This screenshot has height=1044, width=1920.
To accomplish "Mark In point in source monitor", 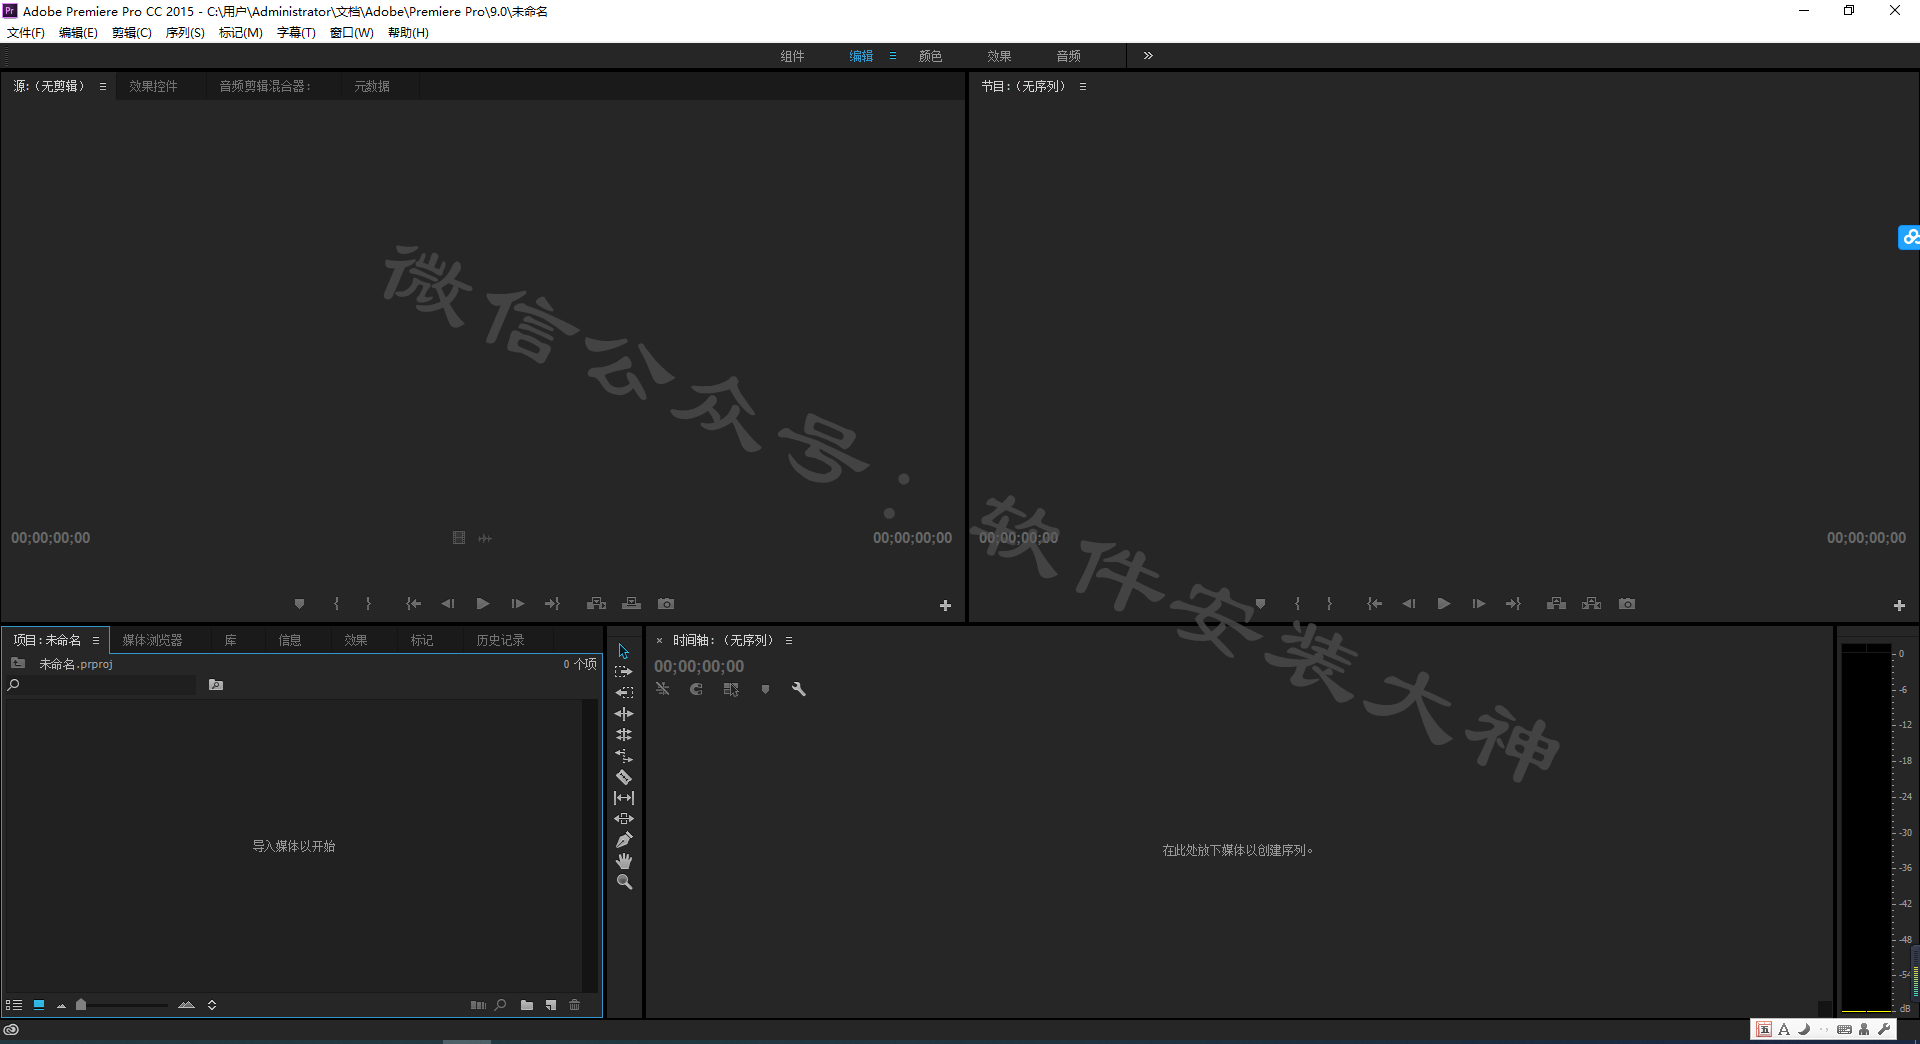I will point(337,604).
